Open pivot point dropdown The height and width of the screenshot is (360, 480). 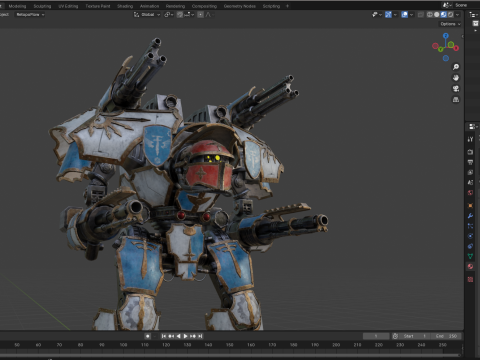click(168, 15)
